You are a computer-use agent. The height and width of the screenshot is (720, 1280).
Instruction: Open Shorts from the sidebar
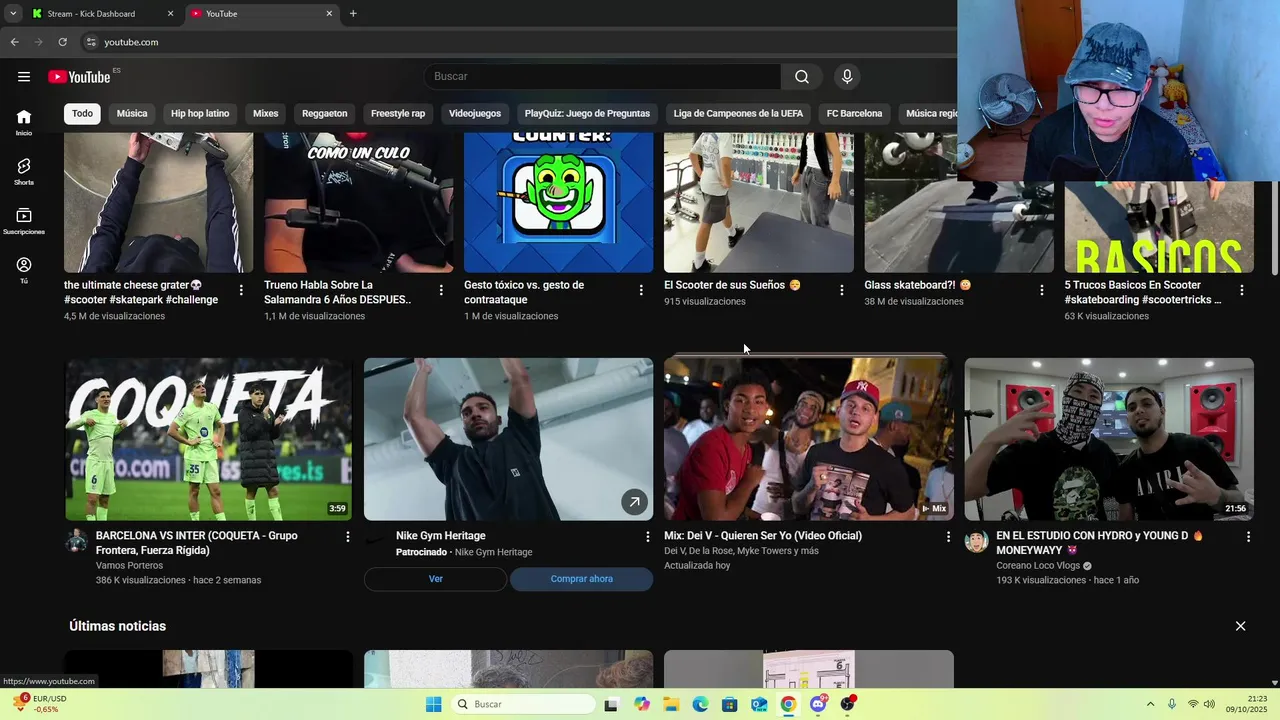click(24, 171)
